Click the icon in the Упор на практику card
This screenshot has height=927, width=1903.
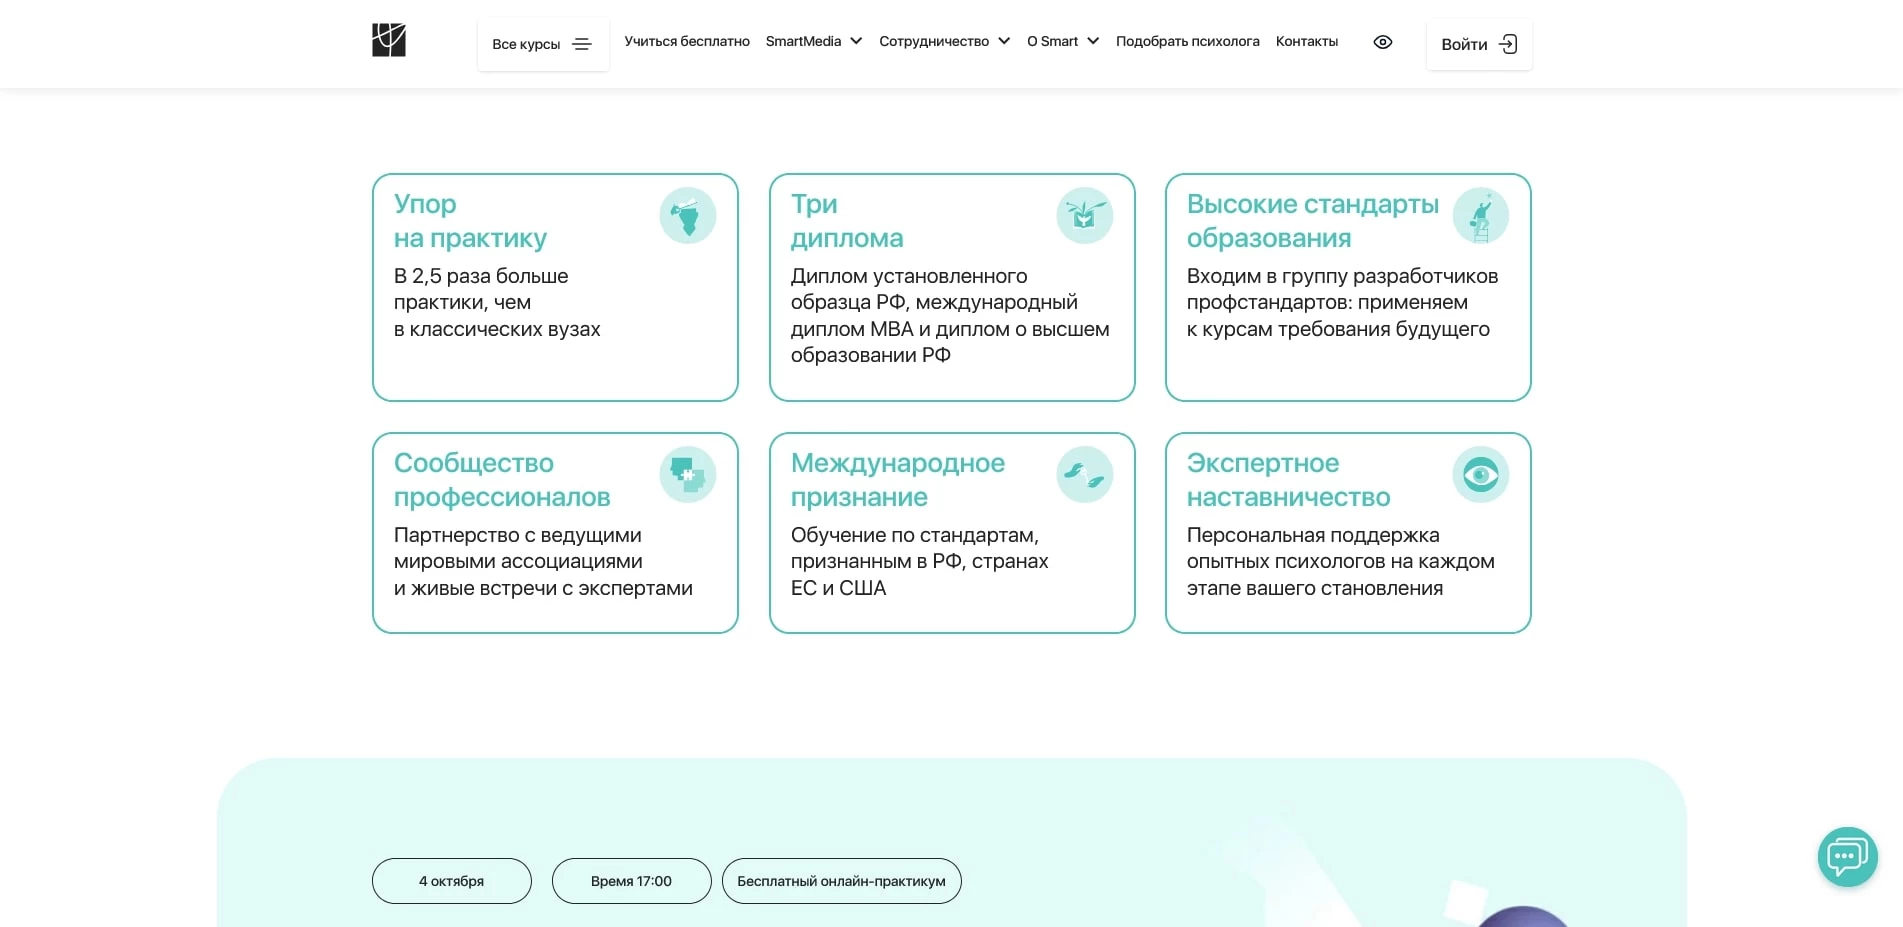[x=687, y=216]
